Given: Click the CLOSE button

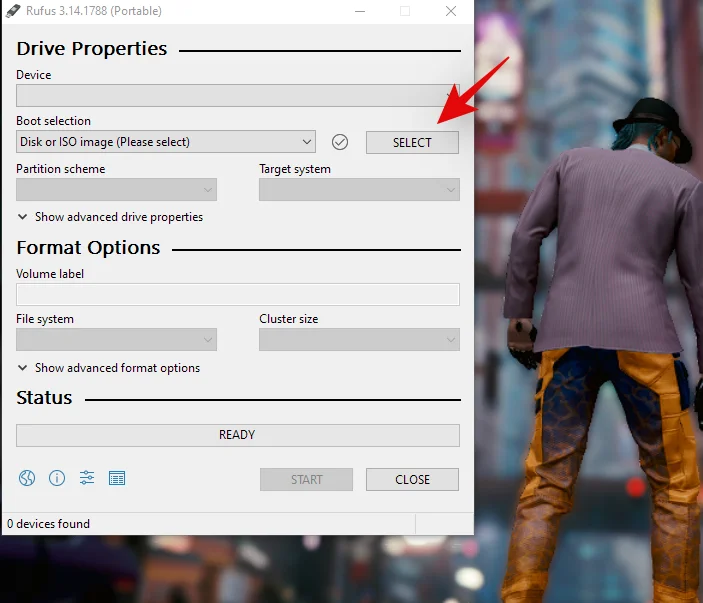Looking at the screenshot, I should [x=412, y=480].
